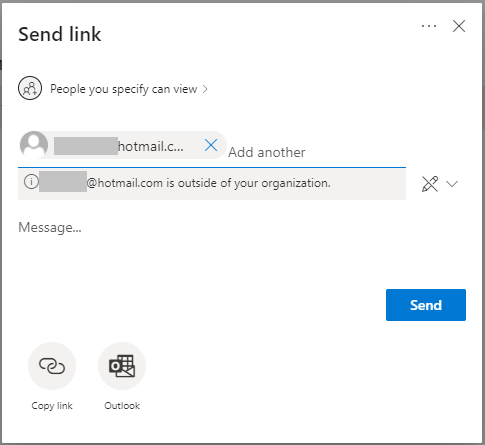Click the people link settings icon
Image resolution: width=485 pixels, height=445 pixels.
(30, 89)
